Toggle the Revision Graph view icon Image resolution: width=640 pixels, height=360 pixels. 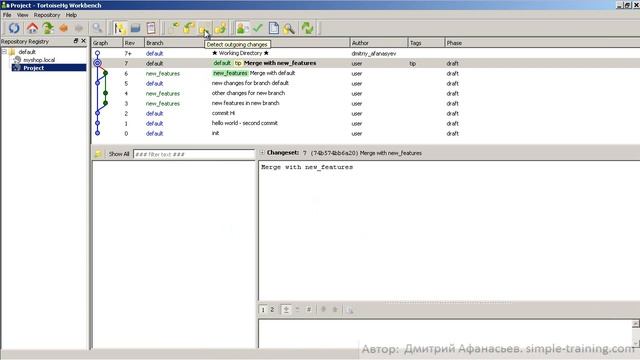point(120,28)
